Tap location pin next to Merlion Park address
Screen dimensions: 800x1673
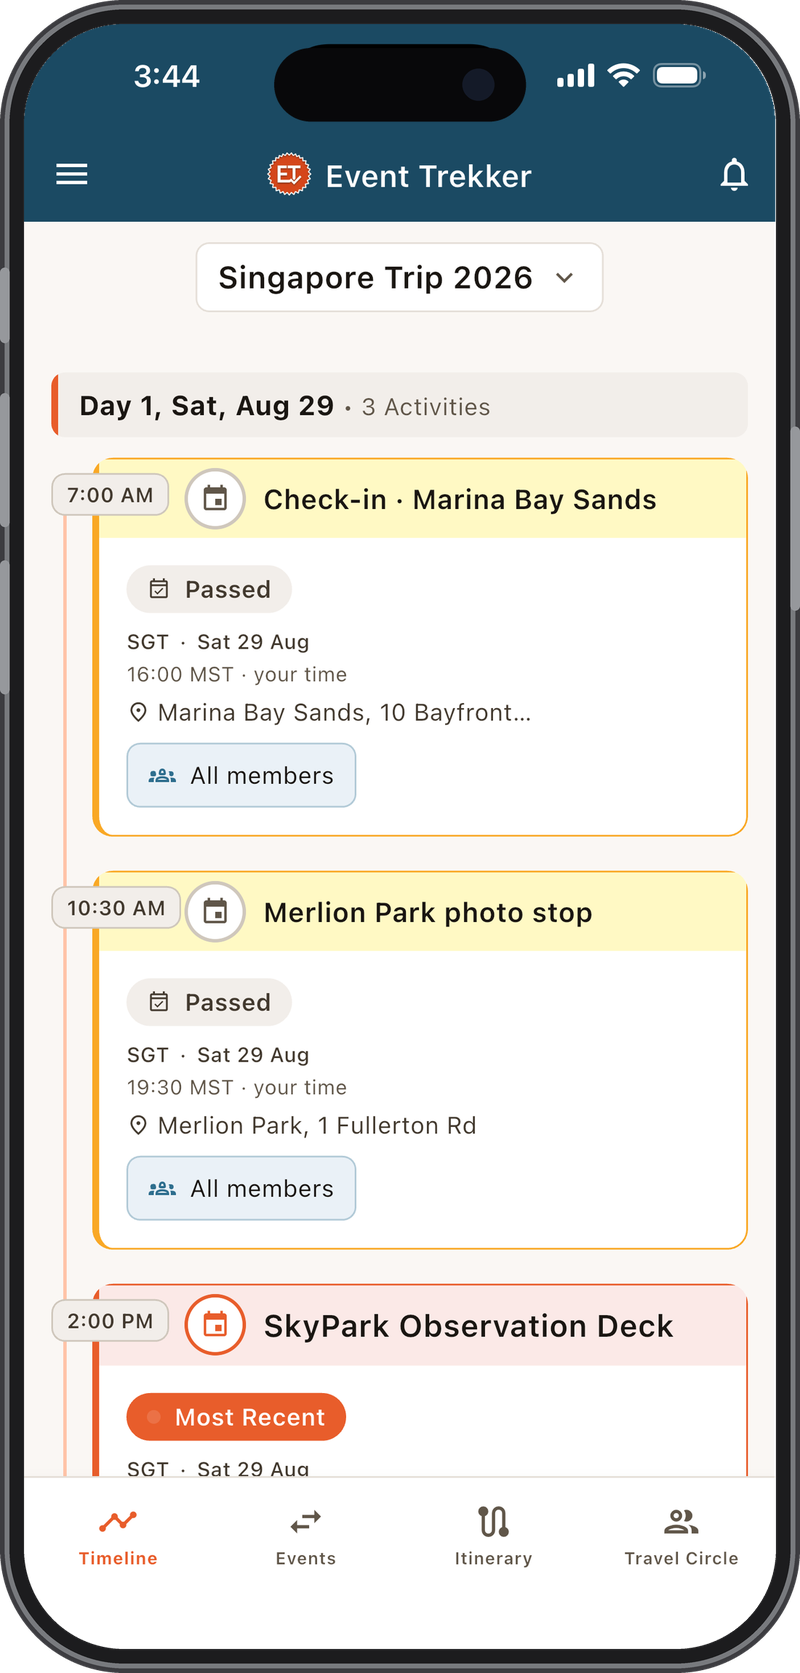[139, 1125]
